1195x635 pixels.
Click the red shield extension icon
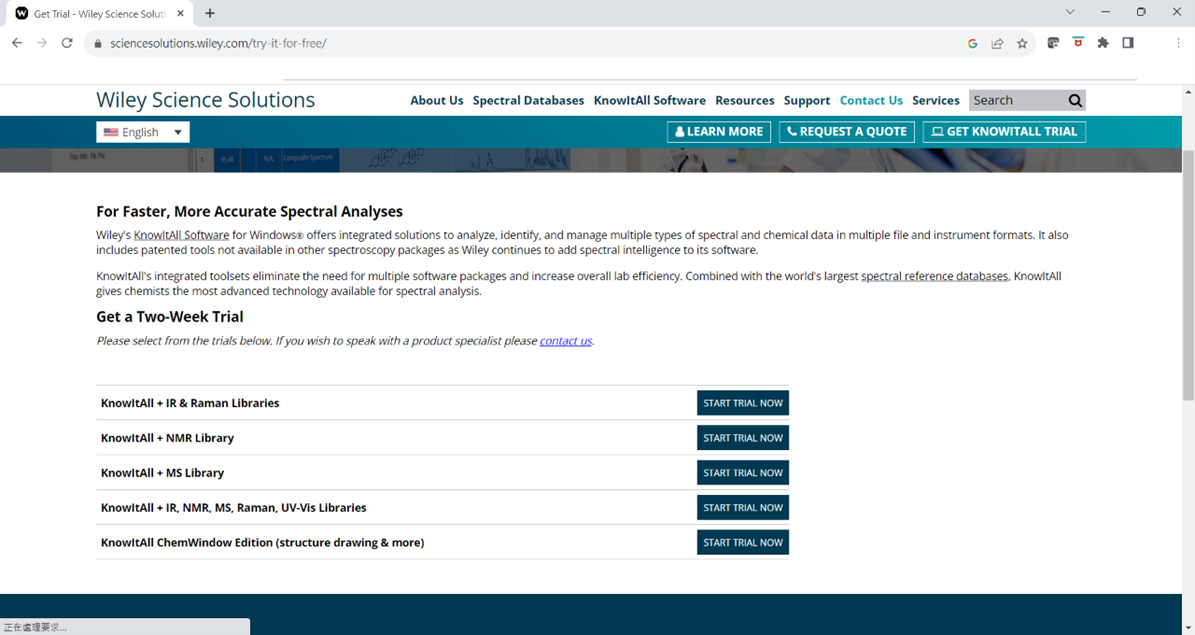tap(1078, 42)
